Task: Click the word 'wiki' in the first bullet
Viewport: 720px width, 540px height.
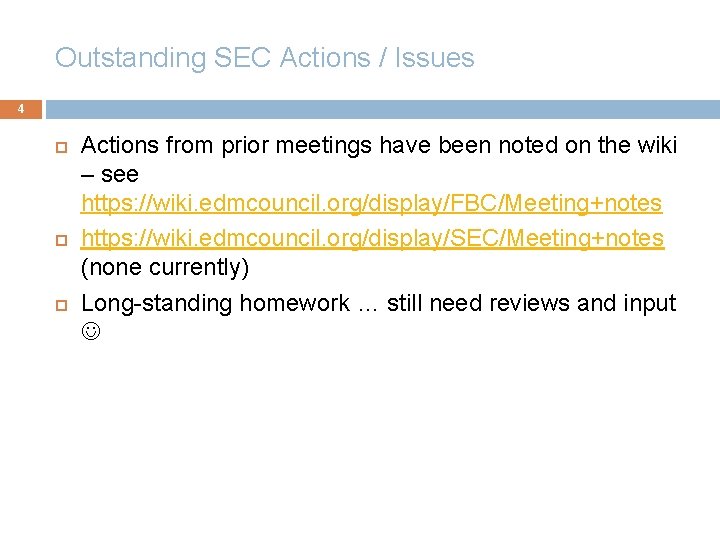Action: click(654, 146)
